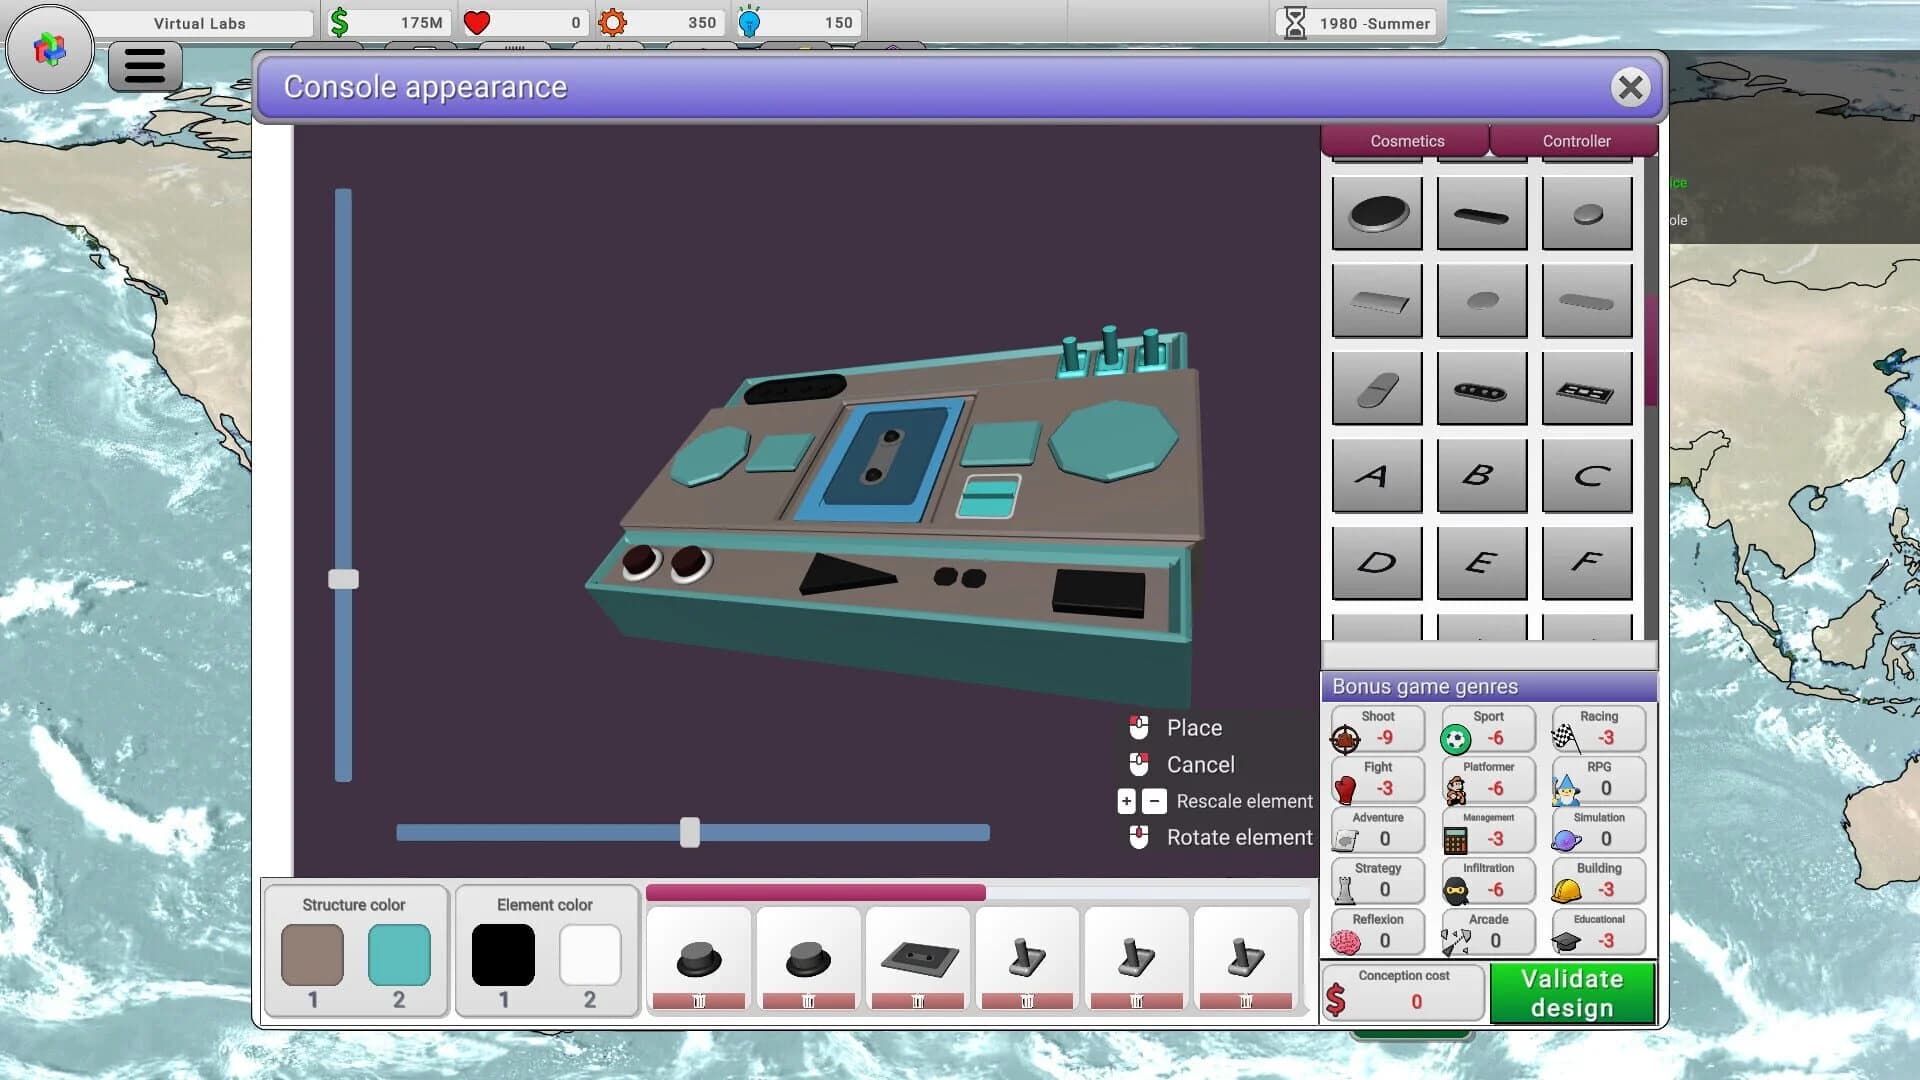The image size is (1920, 1080).
Task: Select the brown Structure color swatch 1
Action: coord(311,953)
